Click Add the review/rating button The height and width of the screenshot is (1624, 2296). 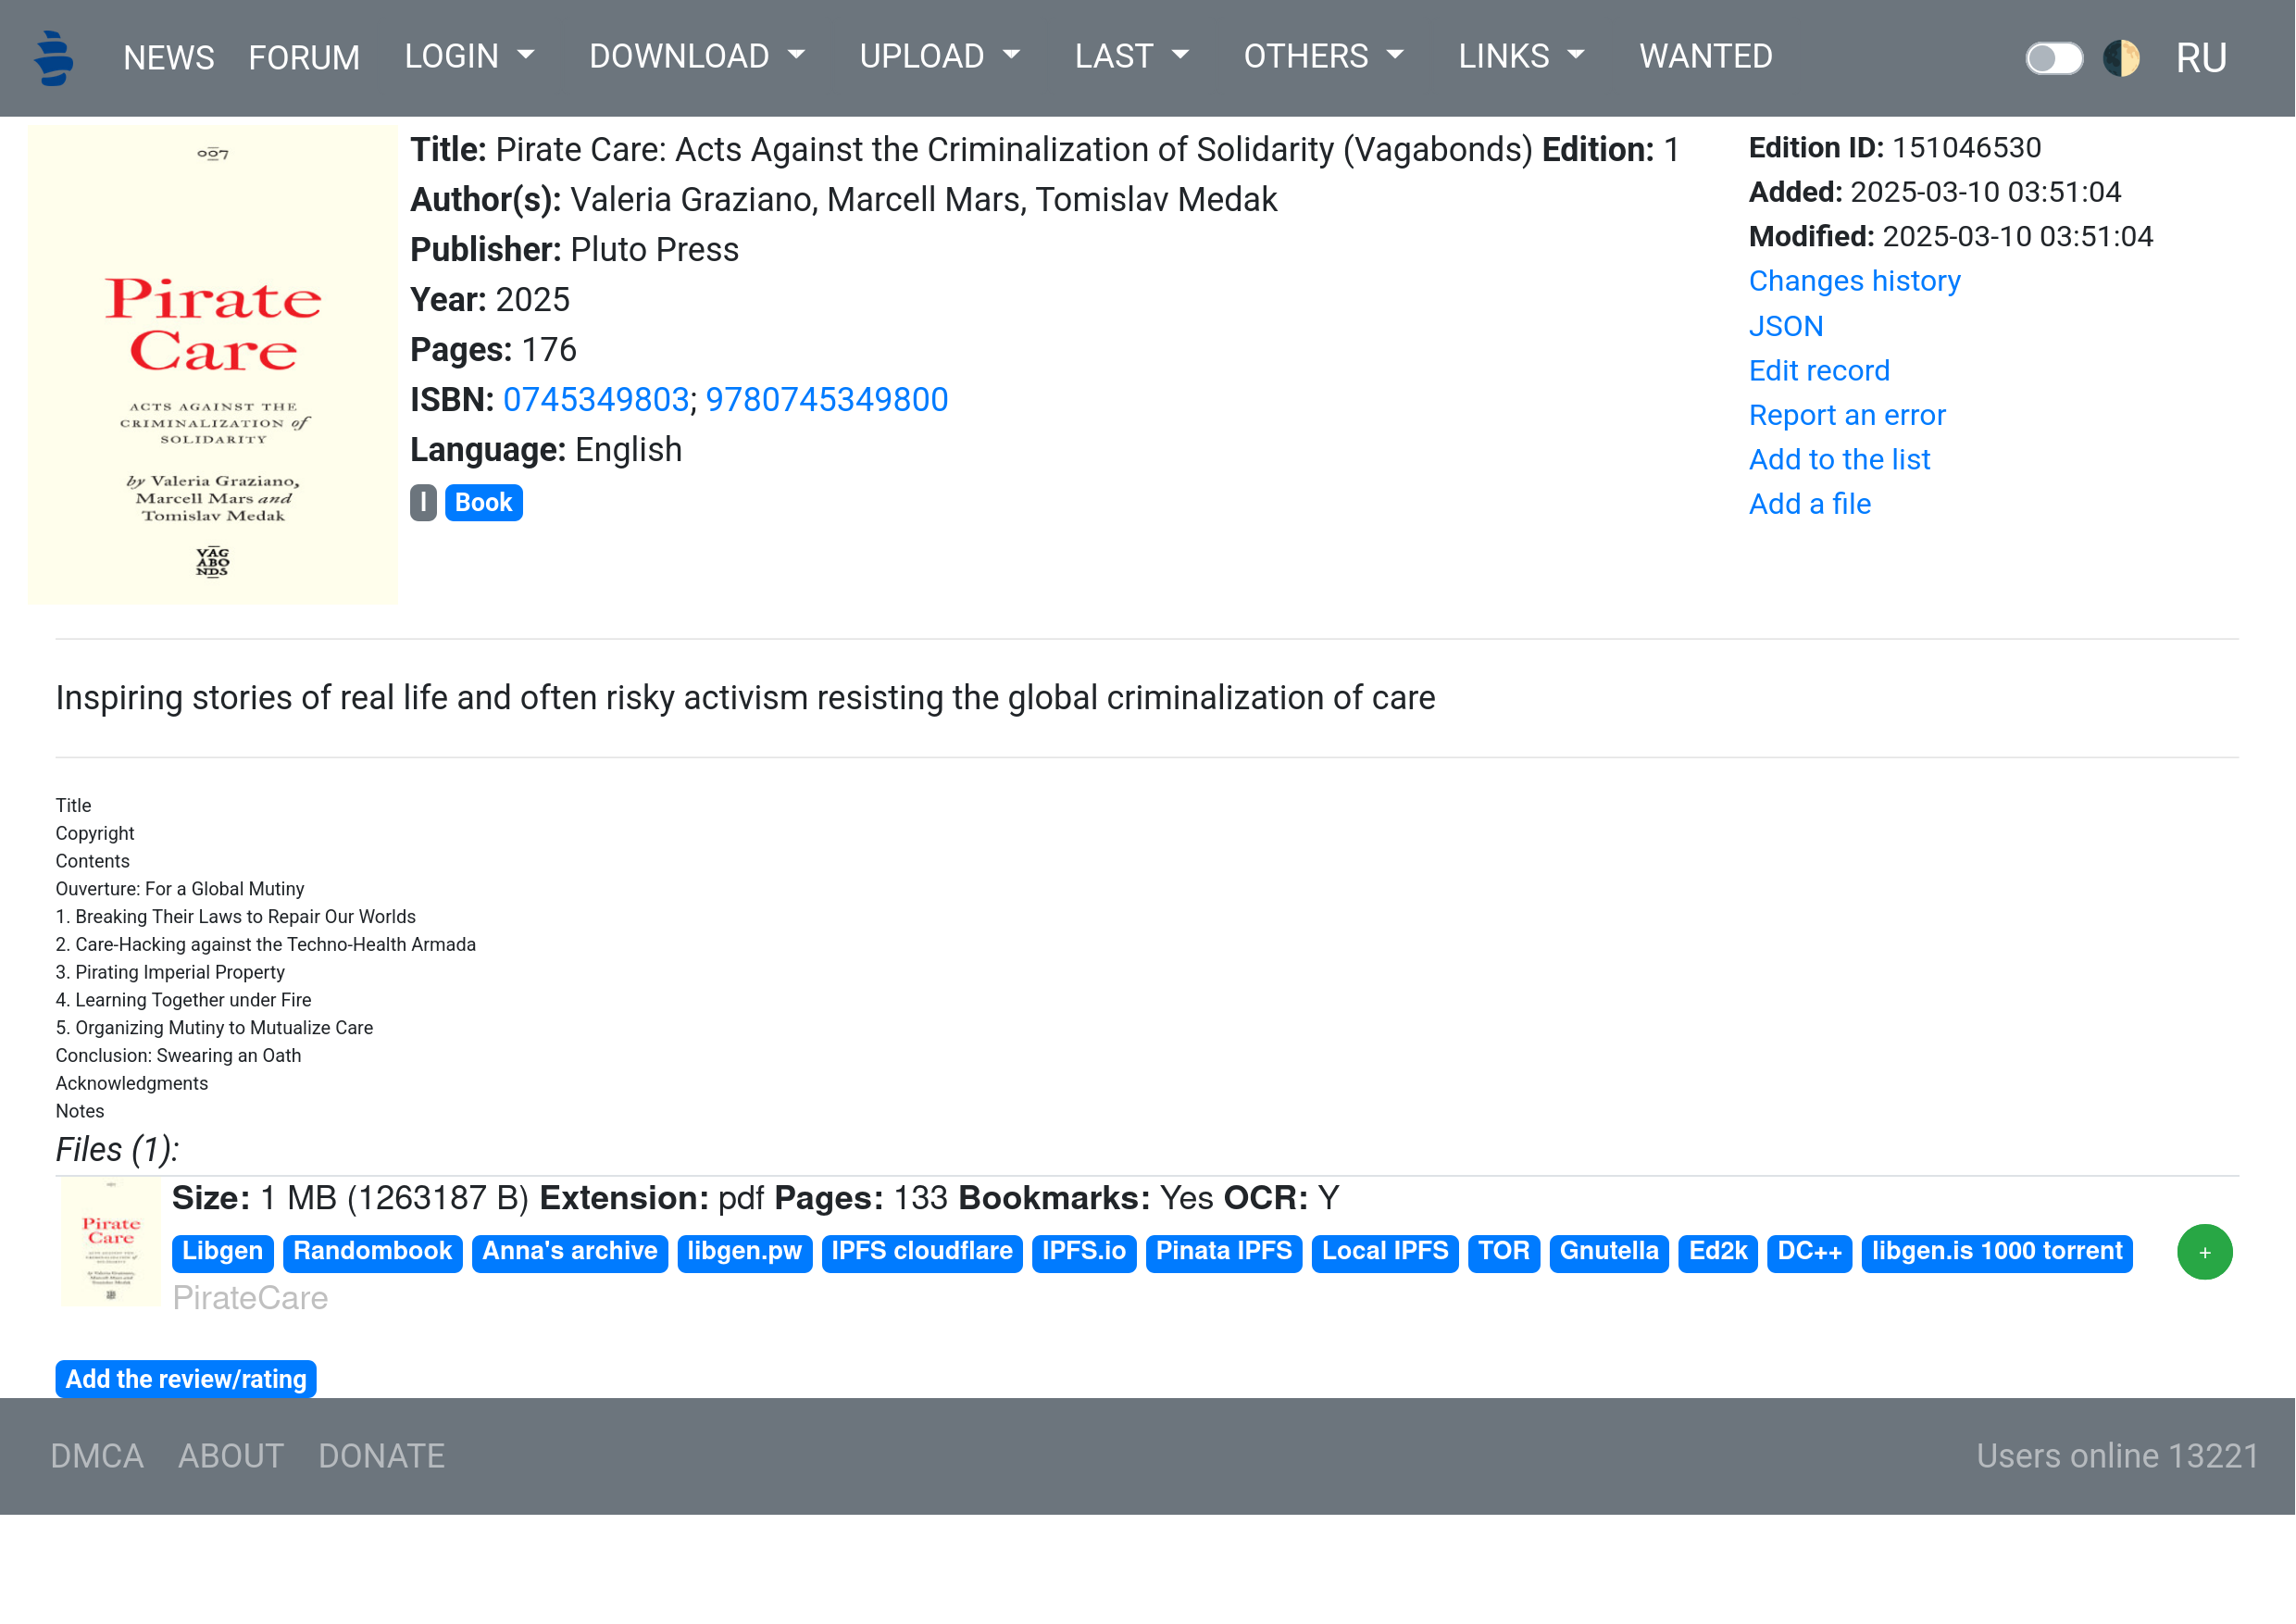(x=186, y=1379)
